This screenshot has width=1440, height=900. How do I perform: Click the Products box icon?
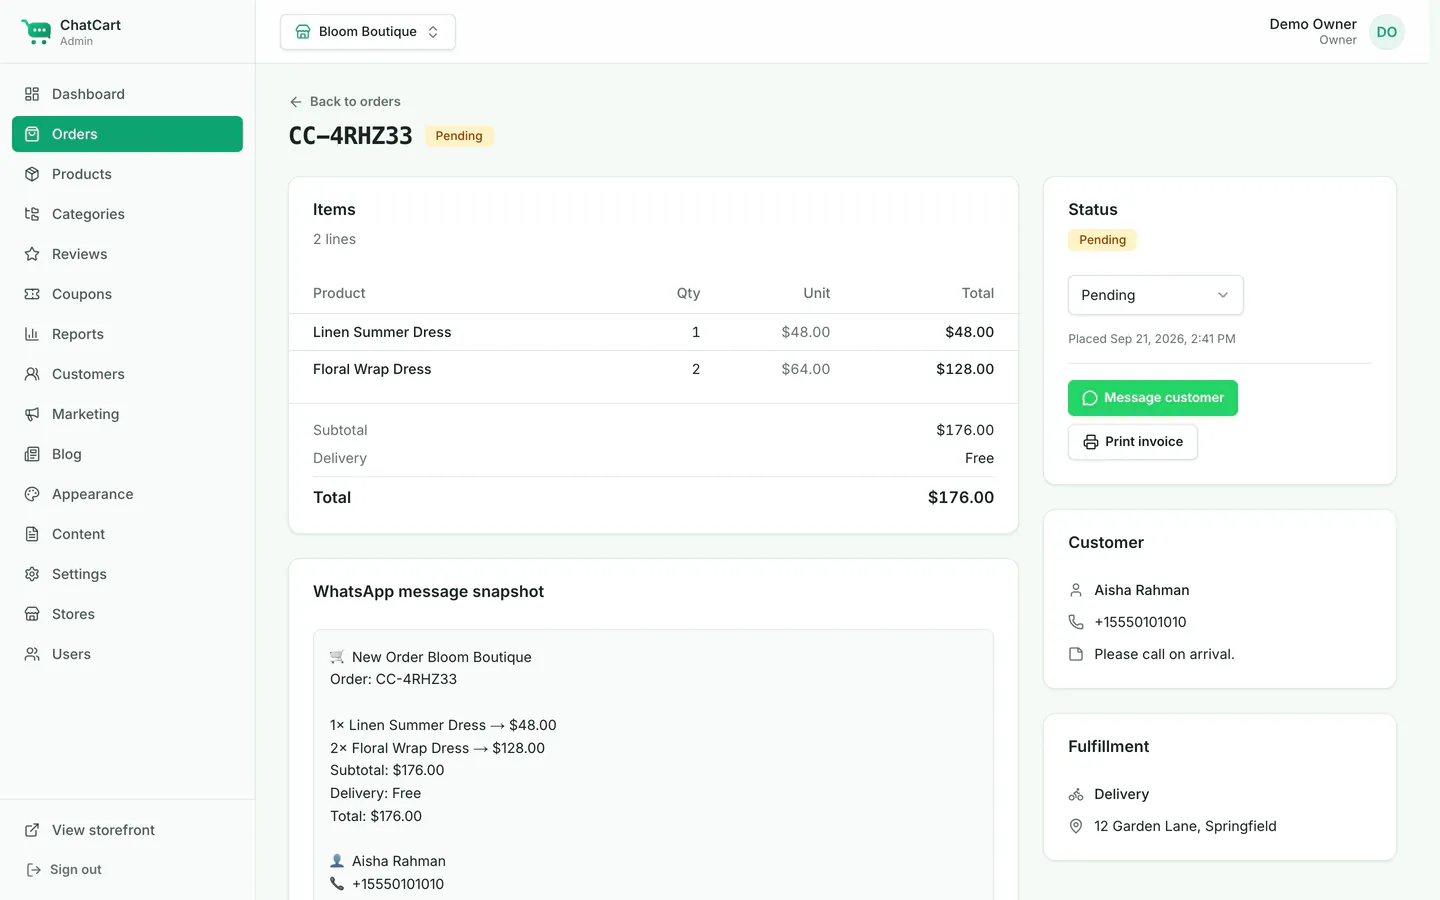click(x=32, y=174)
